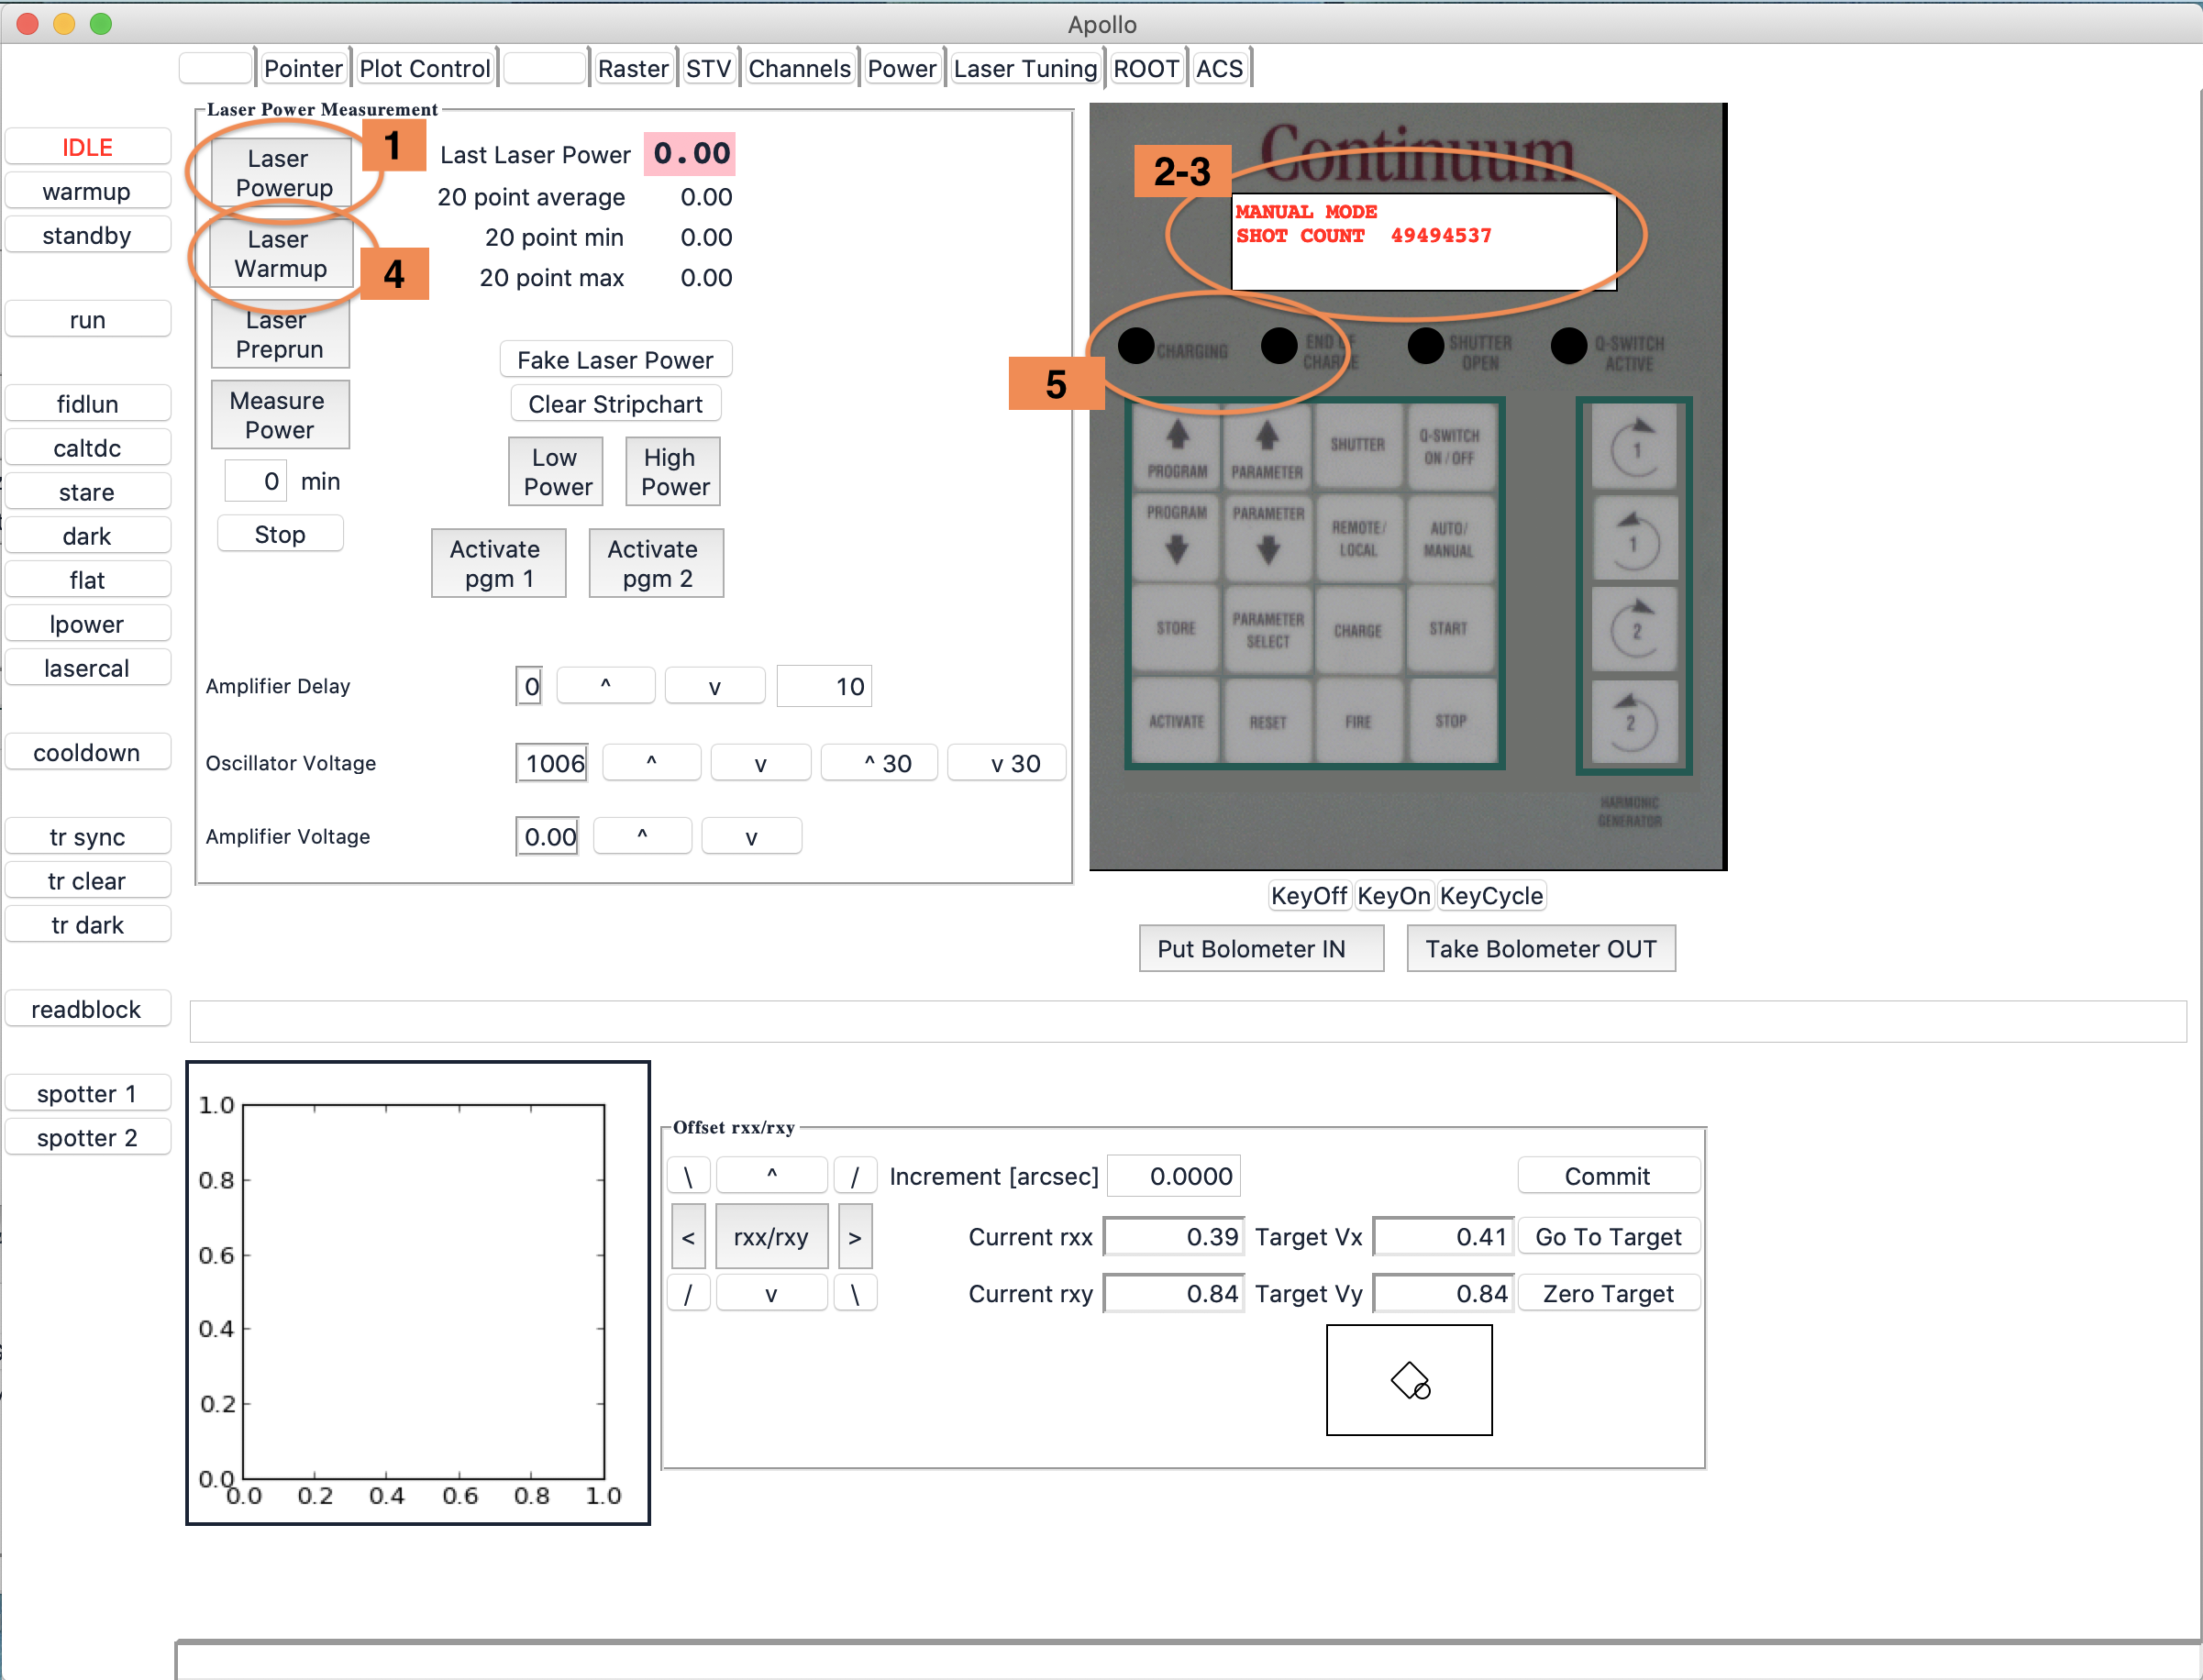Click the lpower button
Screen dimensions: 2203x1680
[87, 624]
